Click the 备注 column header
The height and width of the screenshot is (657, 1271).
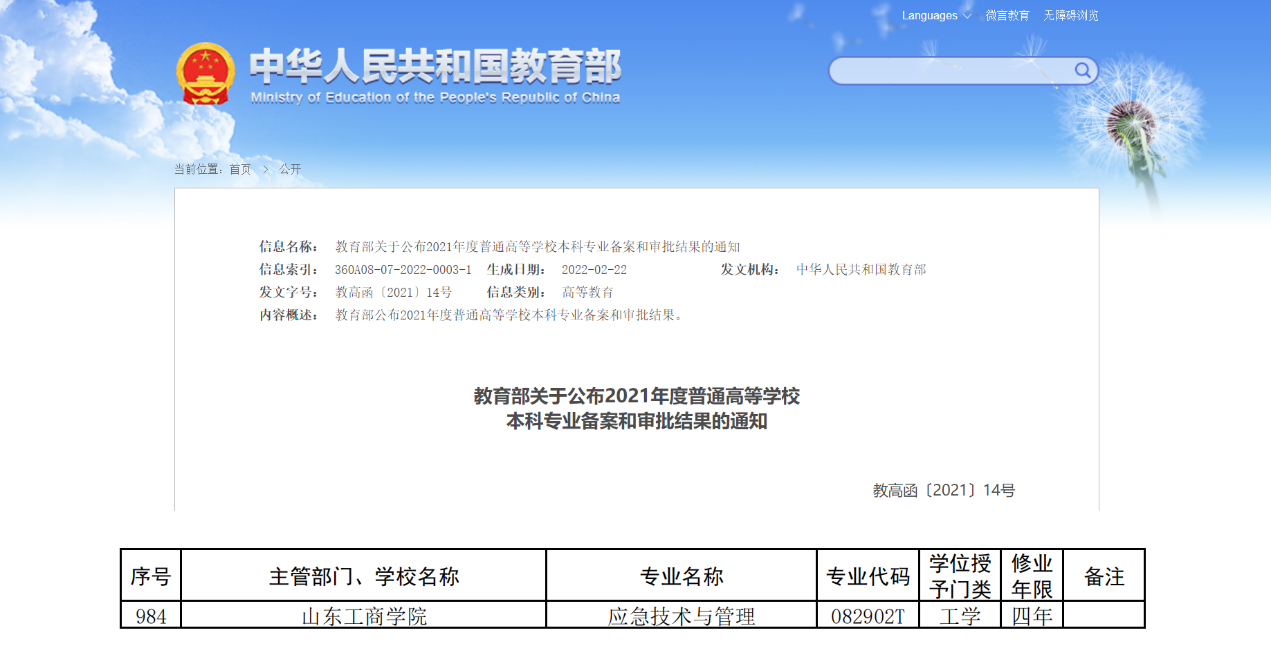(x=1104, y=576)
